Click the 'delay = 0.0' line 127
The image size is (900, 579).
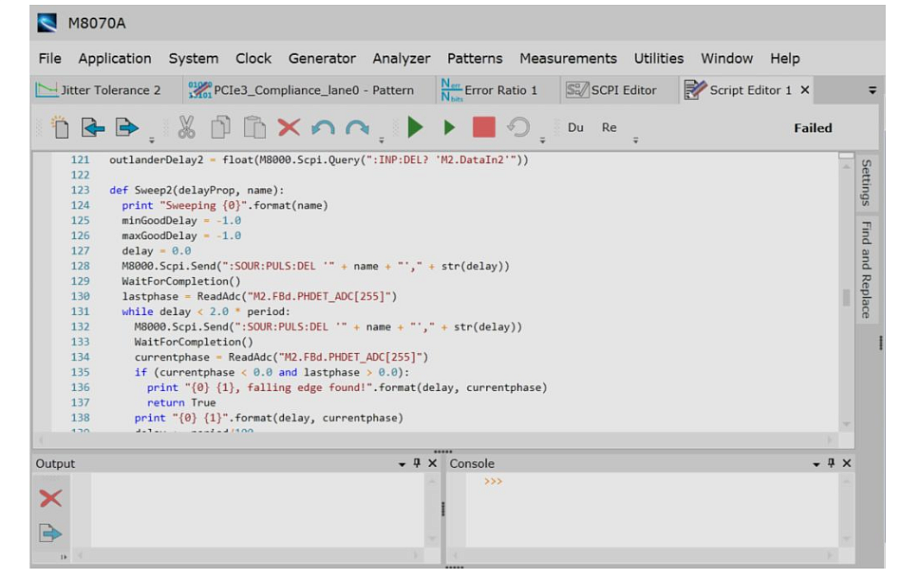[156, 251]
